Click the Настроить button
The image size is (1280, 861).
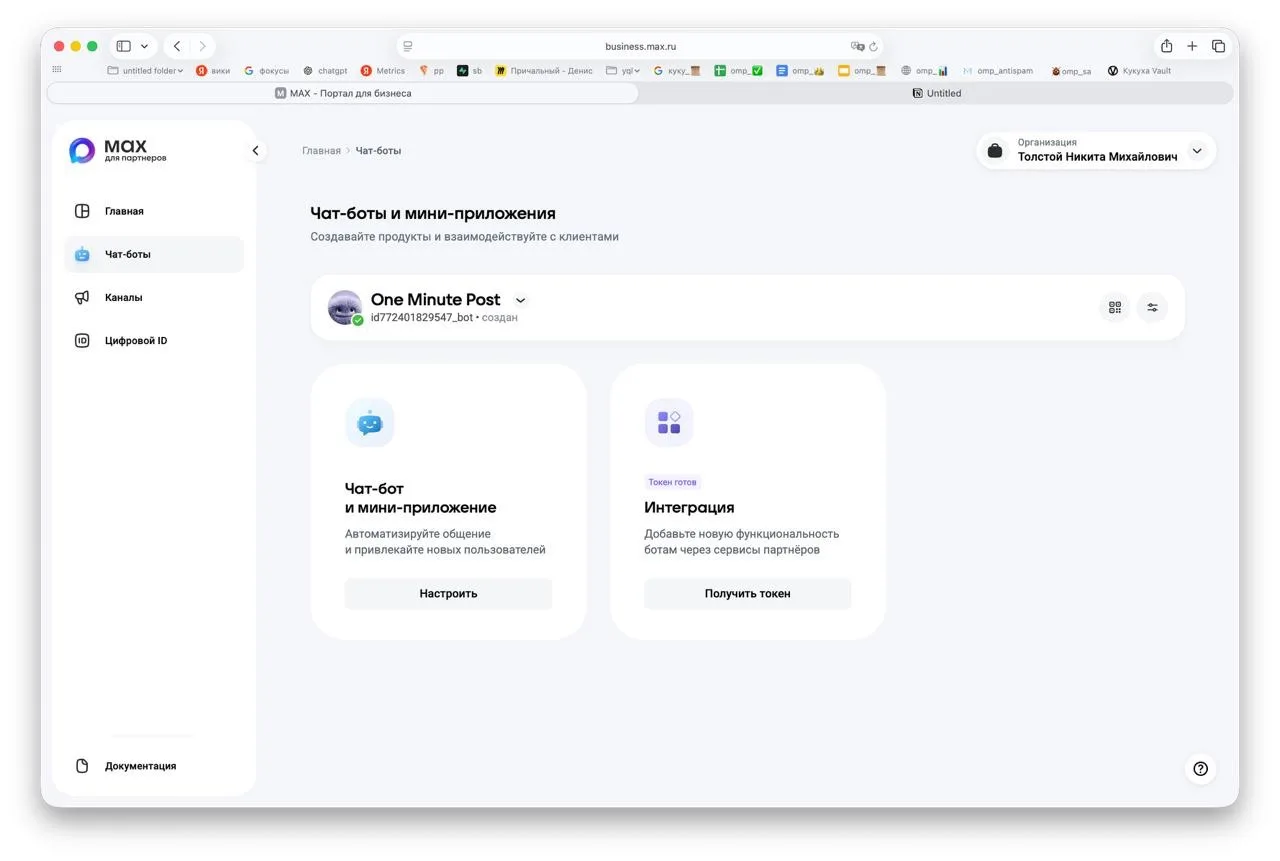448,594
